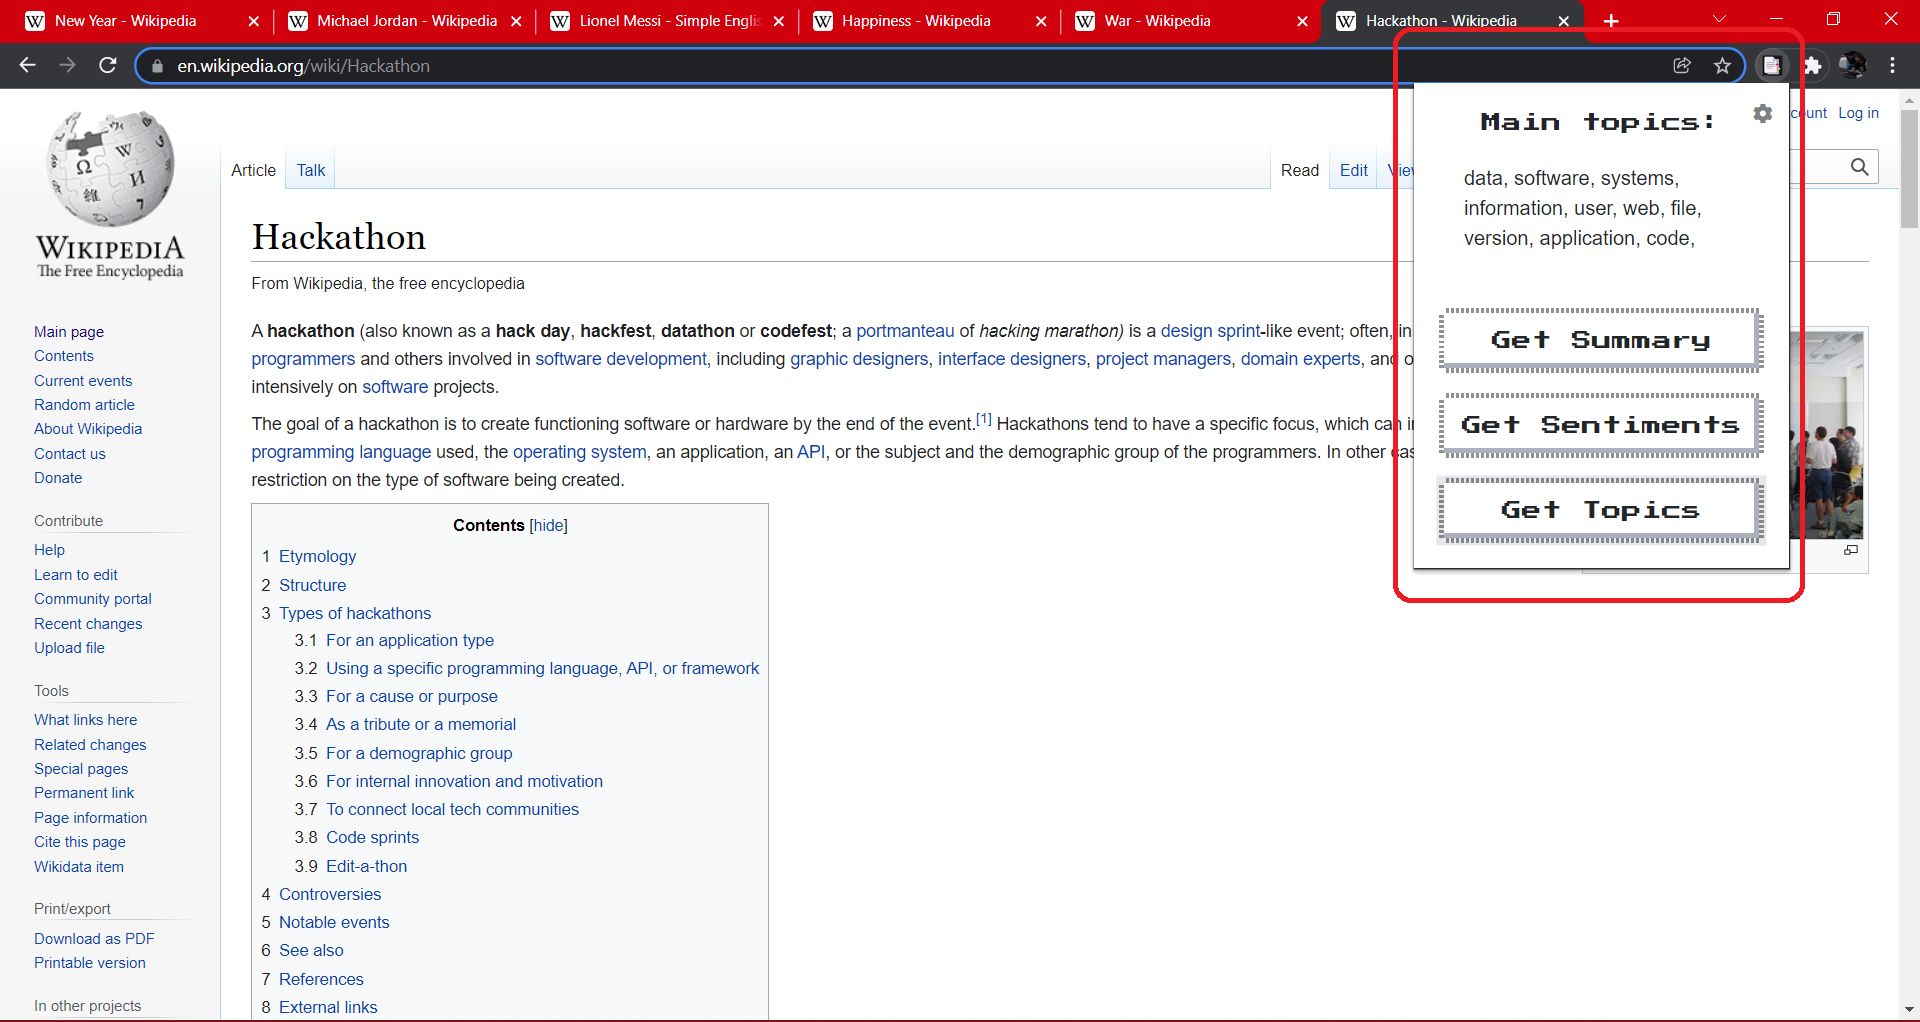The width and height of the screenshot is (1920, 1022).
Task: Jump to Controversies section
Action: click(x=330, y=894)
